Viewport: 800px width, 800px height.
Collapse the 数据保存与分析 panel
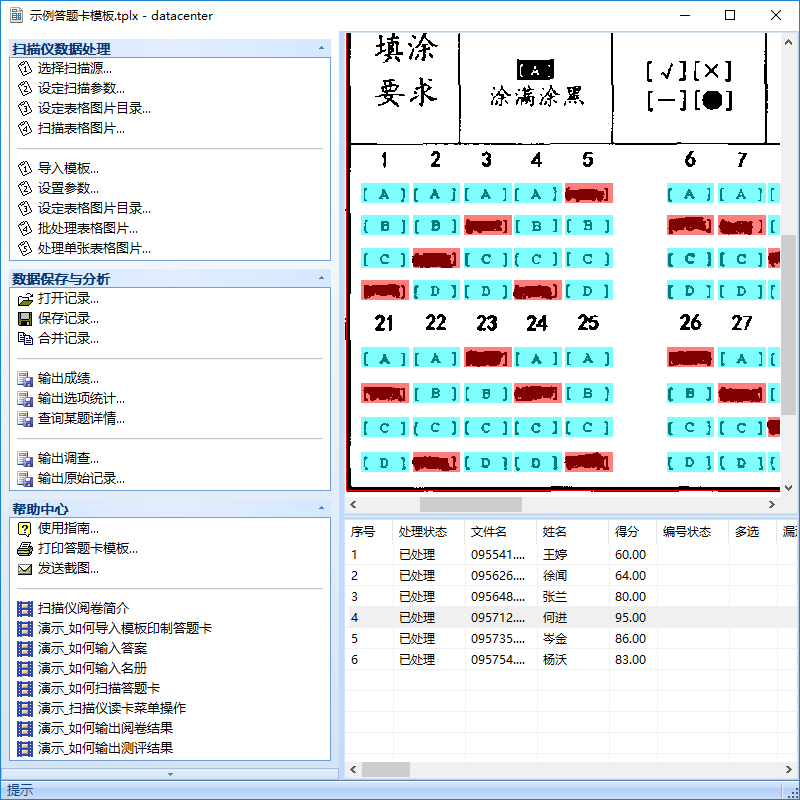(321, 278)
